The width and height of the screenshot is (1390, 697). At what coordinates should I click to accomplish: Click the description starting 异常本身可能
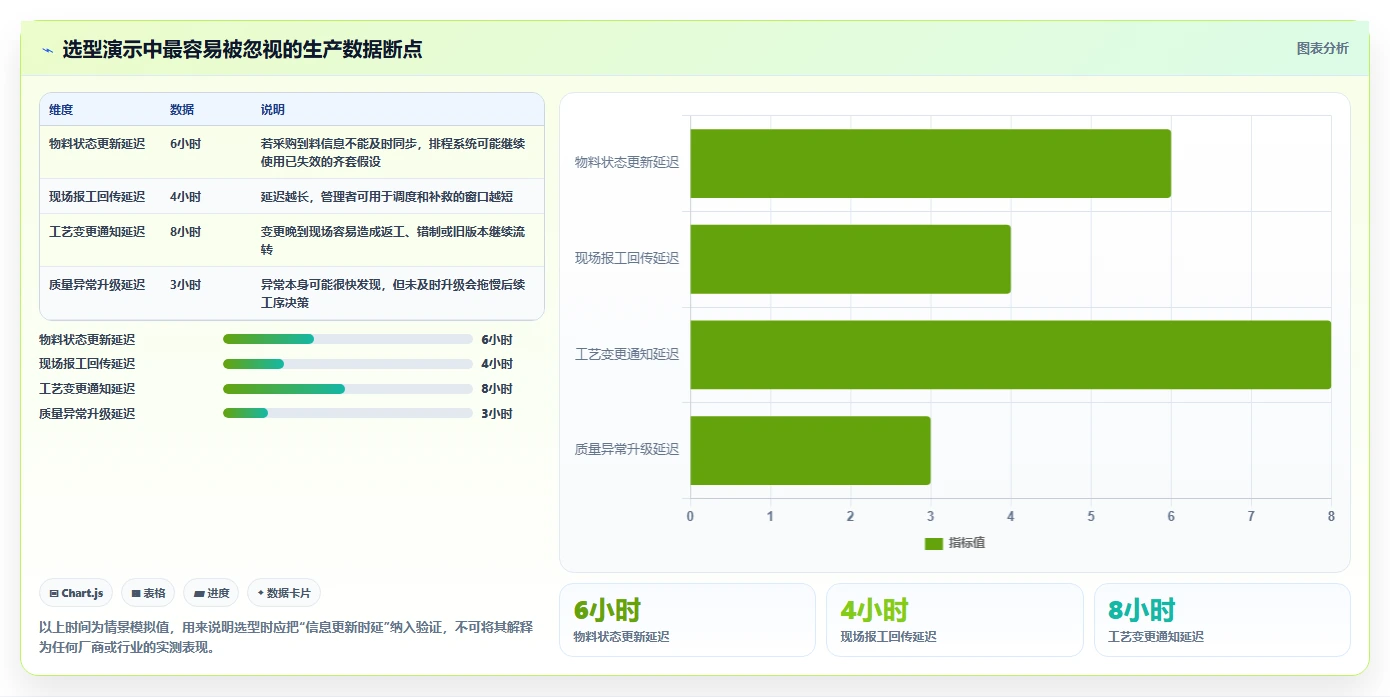(x=393, y=294)
